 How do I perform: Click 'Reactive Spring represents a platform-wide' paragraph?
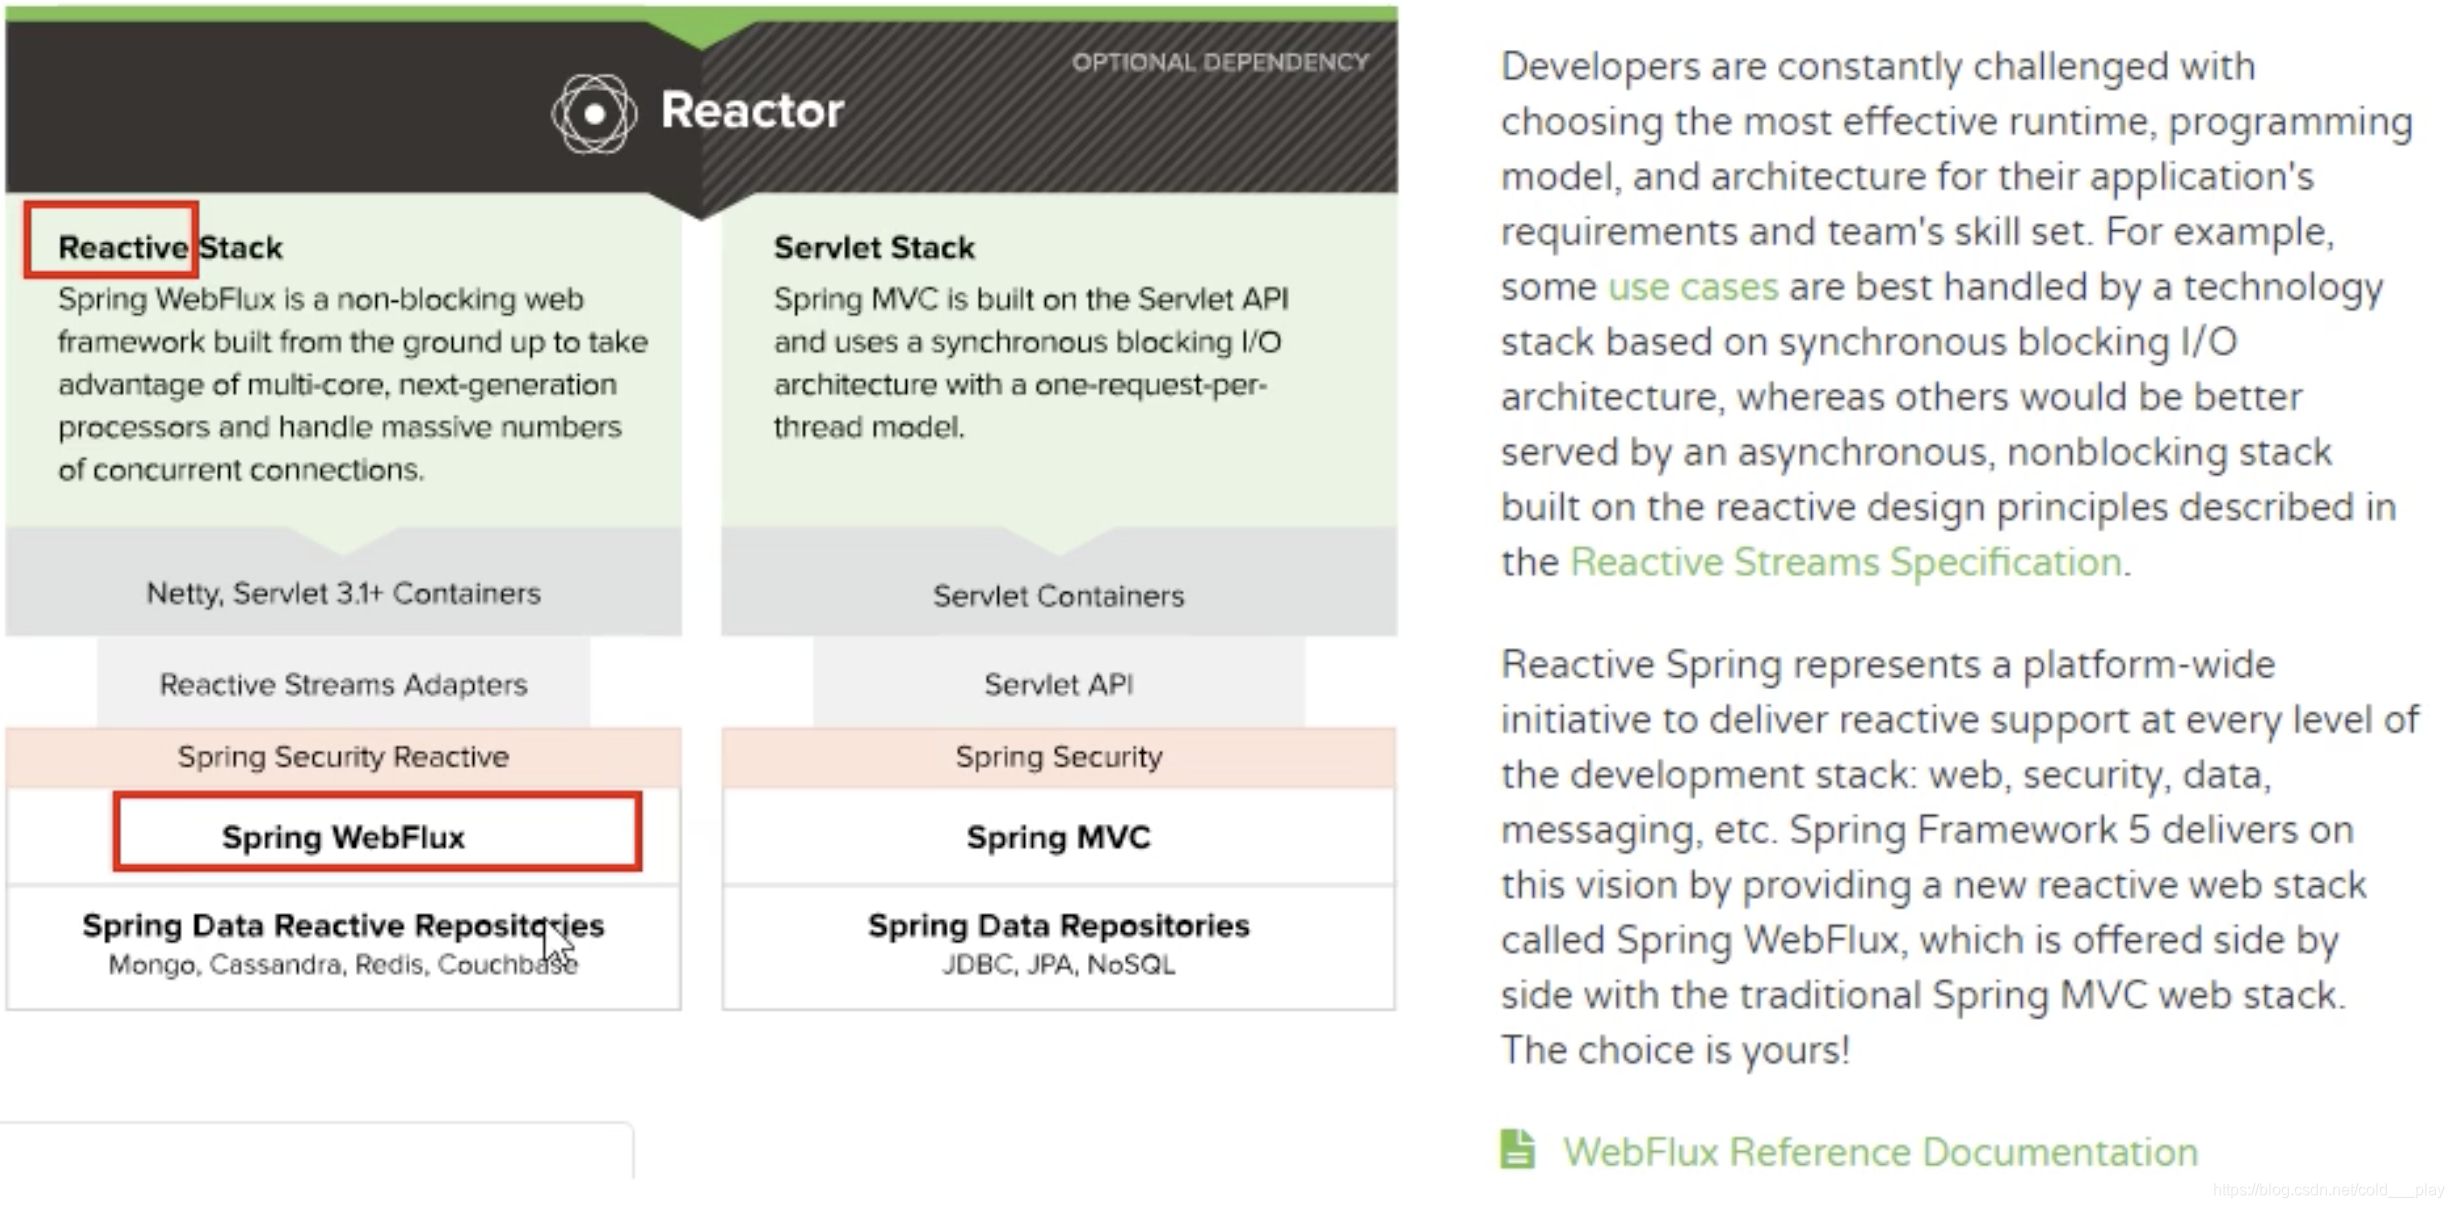[1960, 857]
